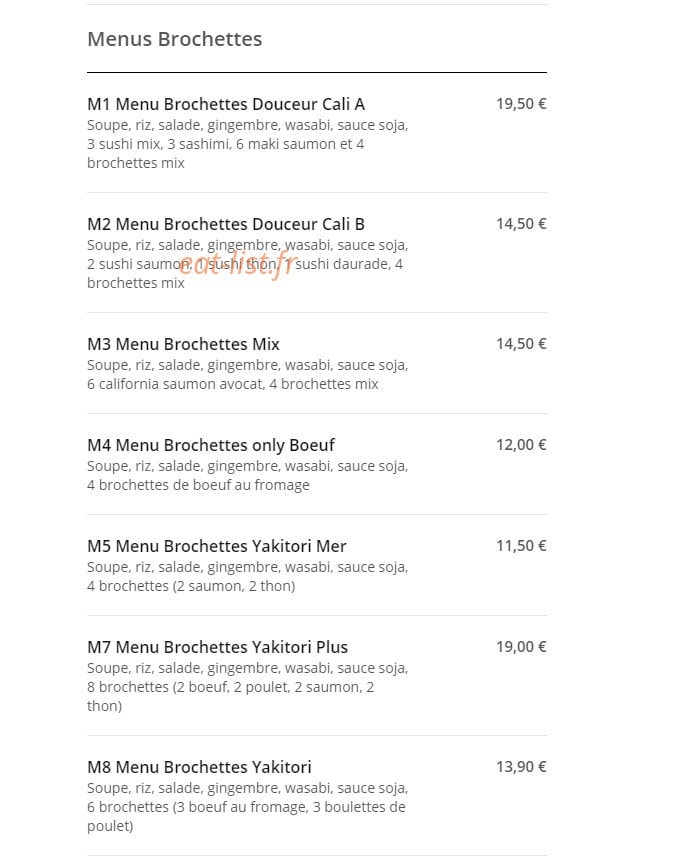Open M4 Menu Brochettes only Boeuf

pyautogui.click(x=211, y=445)
